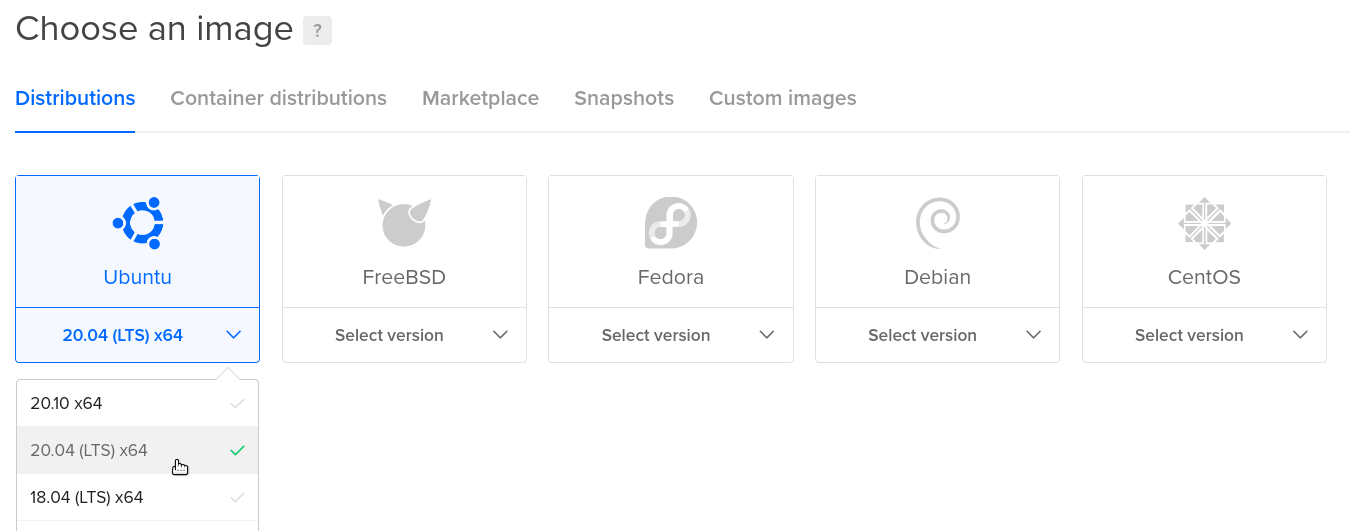Click green checkmark beside 20.04 (LTS) x64
Screen dimensions: 1350x531
[237, 451]
